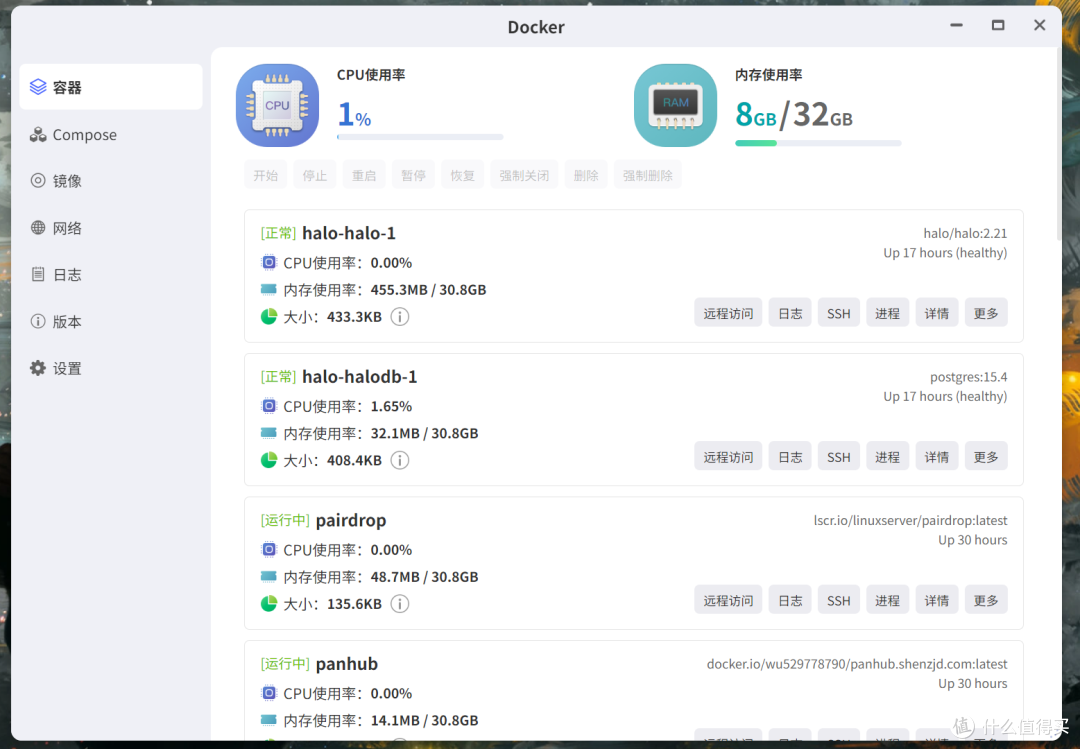This screenshot has height=749, width=1080.
Task: Click the memory usage icon in halo-halo-1 card
Action: [x=269, y=289]
